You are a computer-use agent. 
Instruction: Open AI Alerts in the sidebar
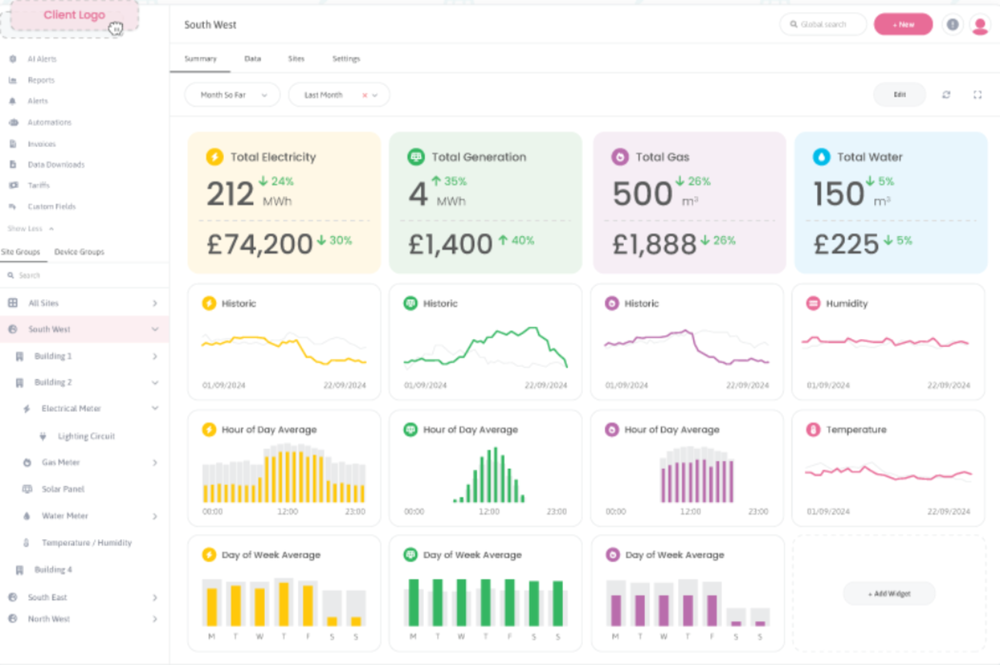pos(41,59)
